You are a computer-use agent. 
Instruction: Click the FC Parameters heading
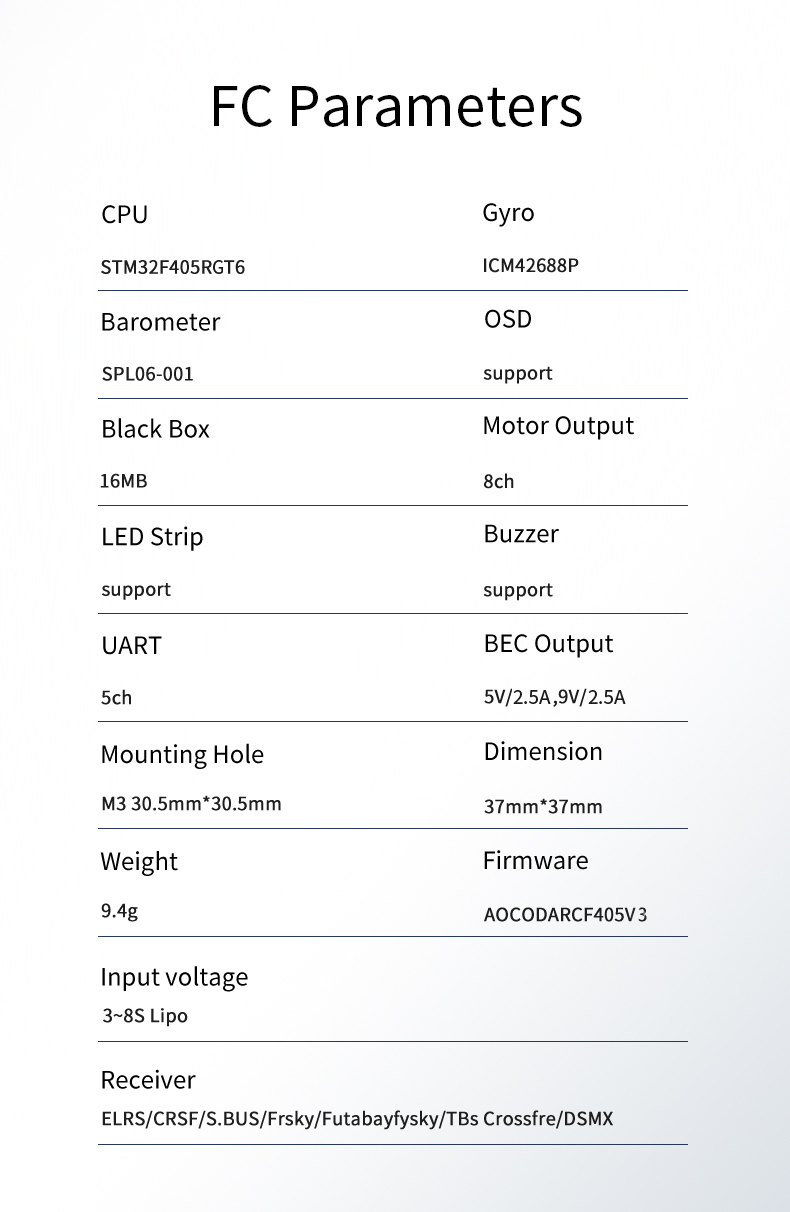tap(396, 107)
